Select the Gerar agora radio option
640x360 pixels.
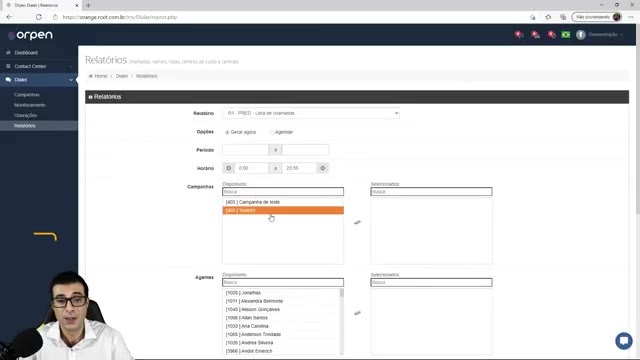tap(227, 132)
